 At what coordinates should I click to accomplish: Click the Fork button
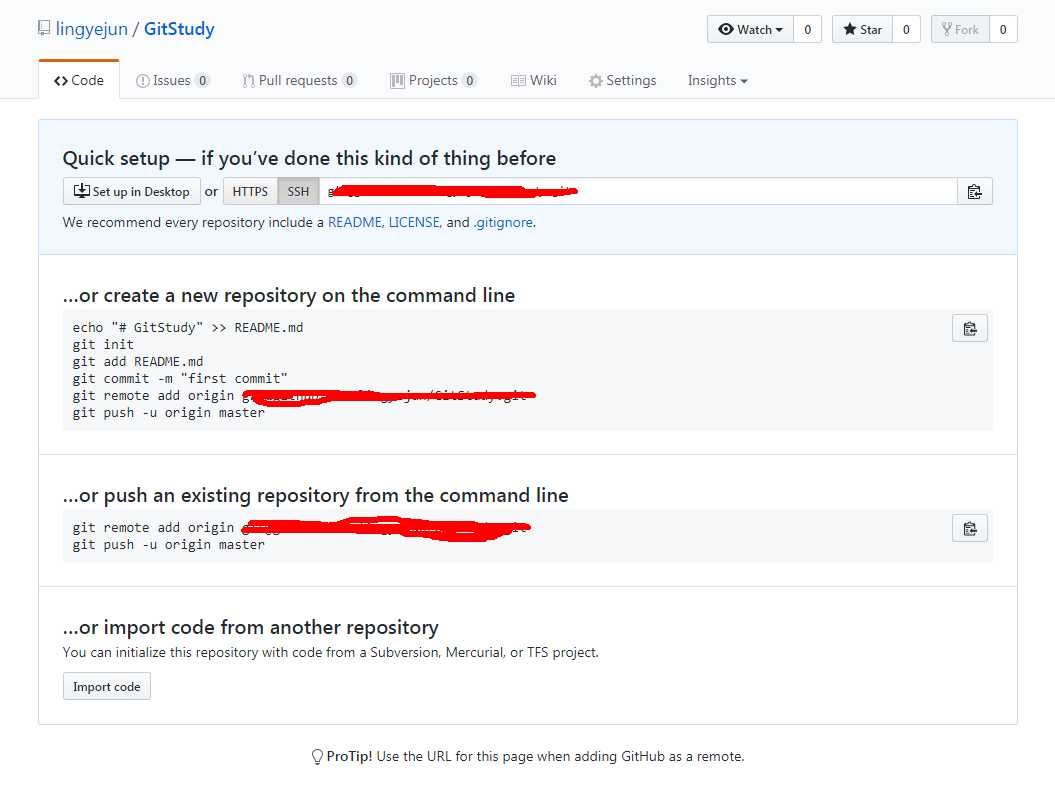[960, 30]
